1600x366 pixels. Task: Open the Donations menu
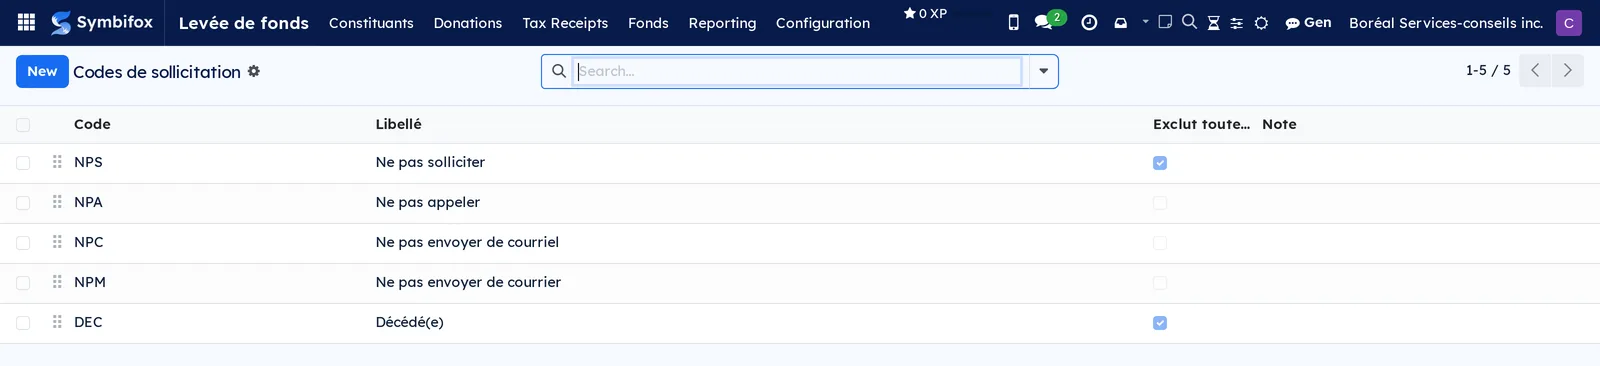pyautogui.click(x=468, y=22)
